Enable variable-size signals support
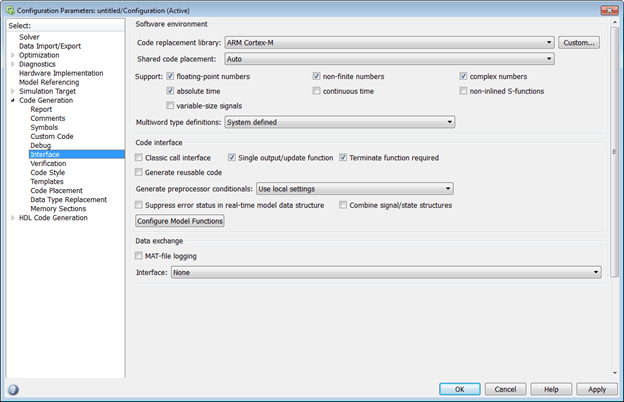The image size is (624, 402). tap(171, 105)
